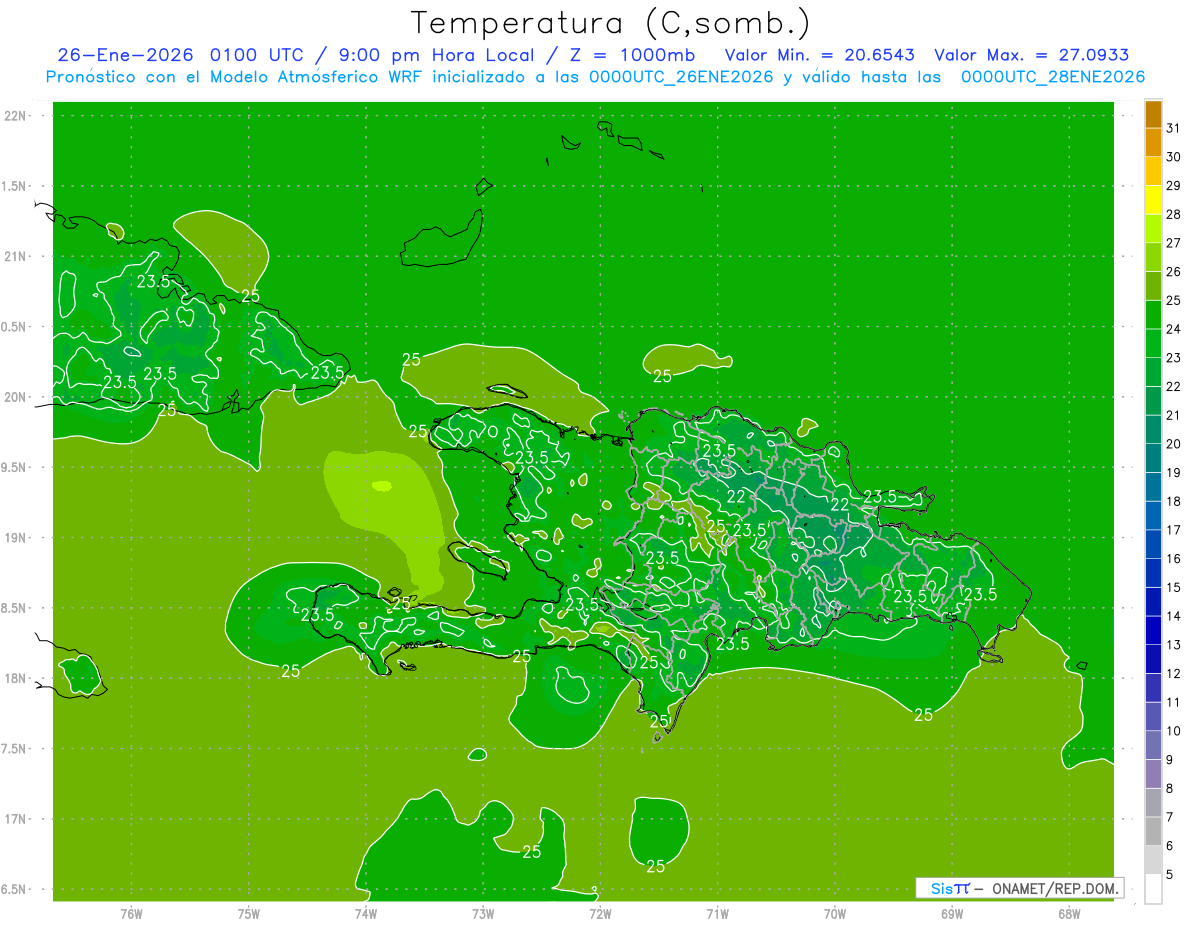
Task: Pick the green legend swatch between 24 and 25
Action: [x=1153, y=315]
